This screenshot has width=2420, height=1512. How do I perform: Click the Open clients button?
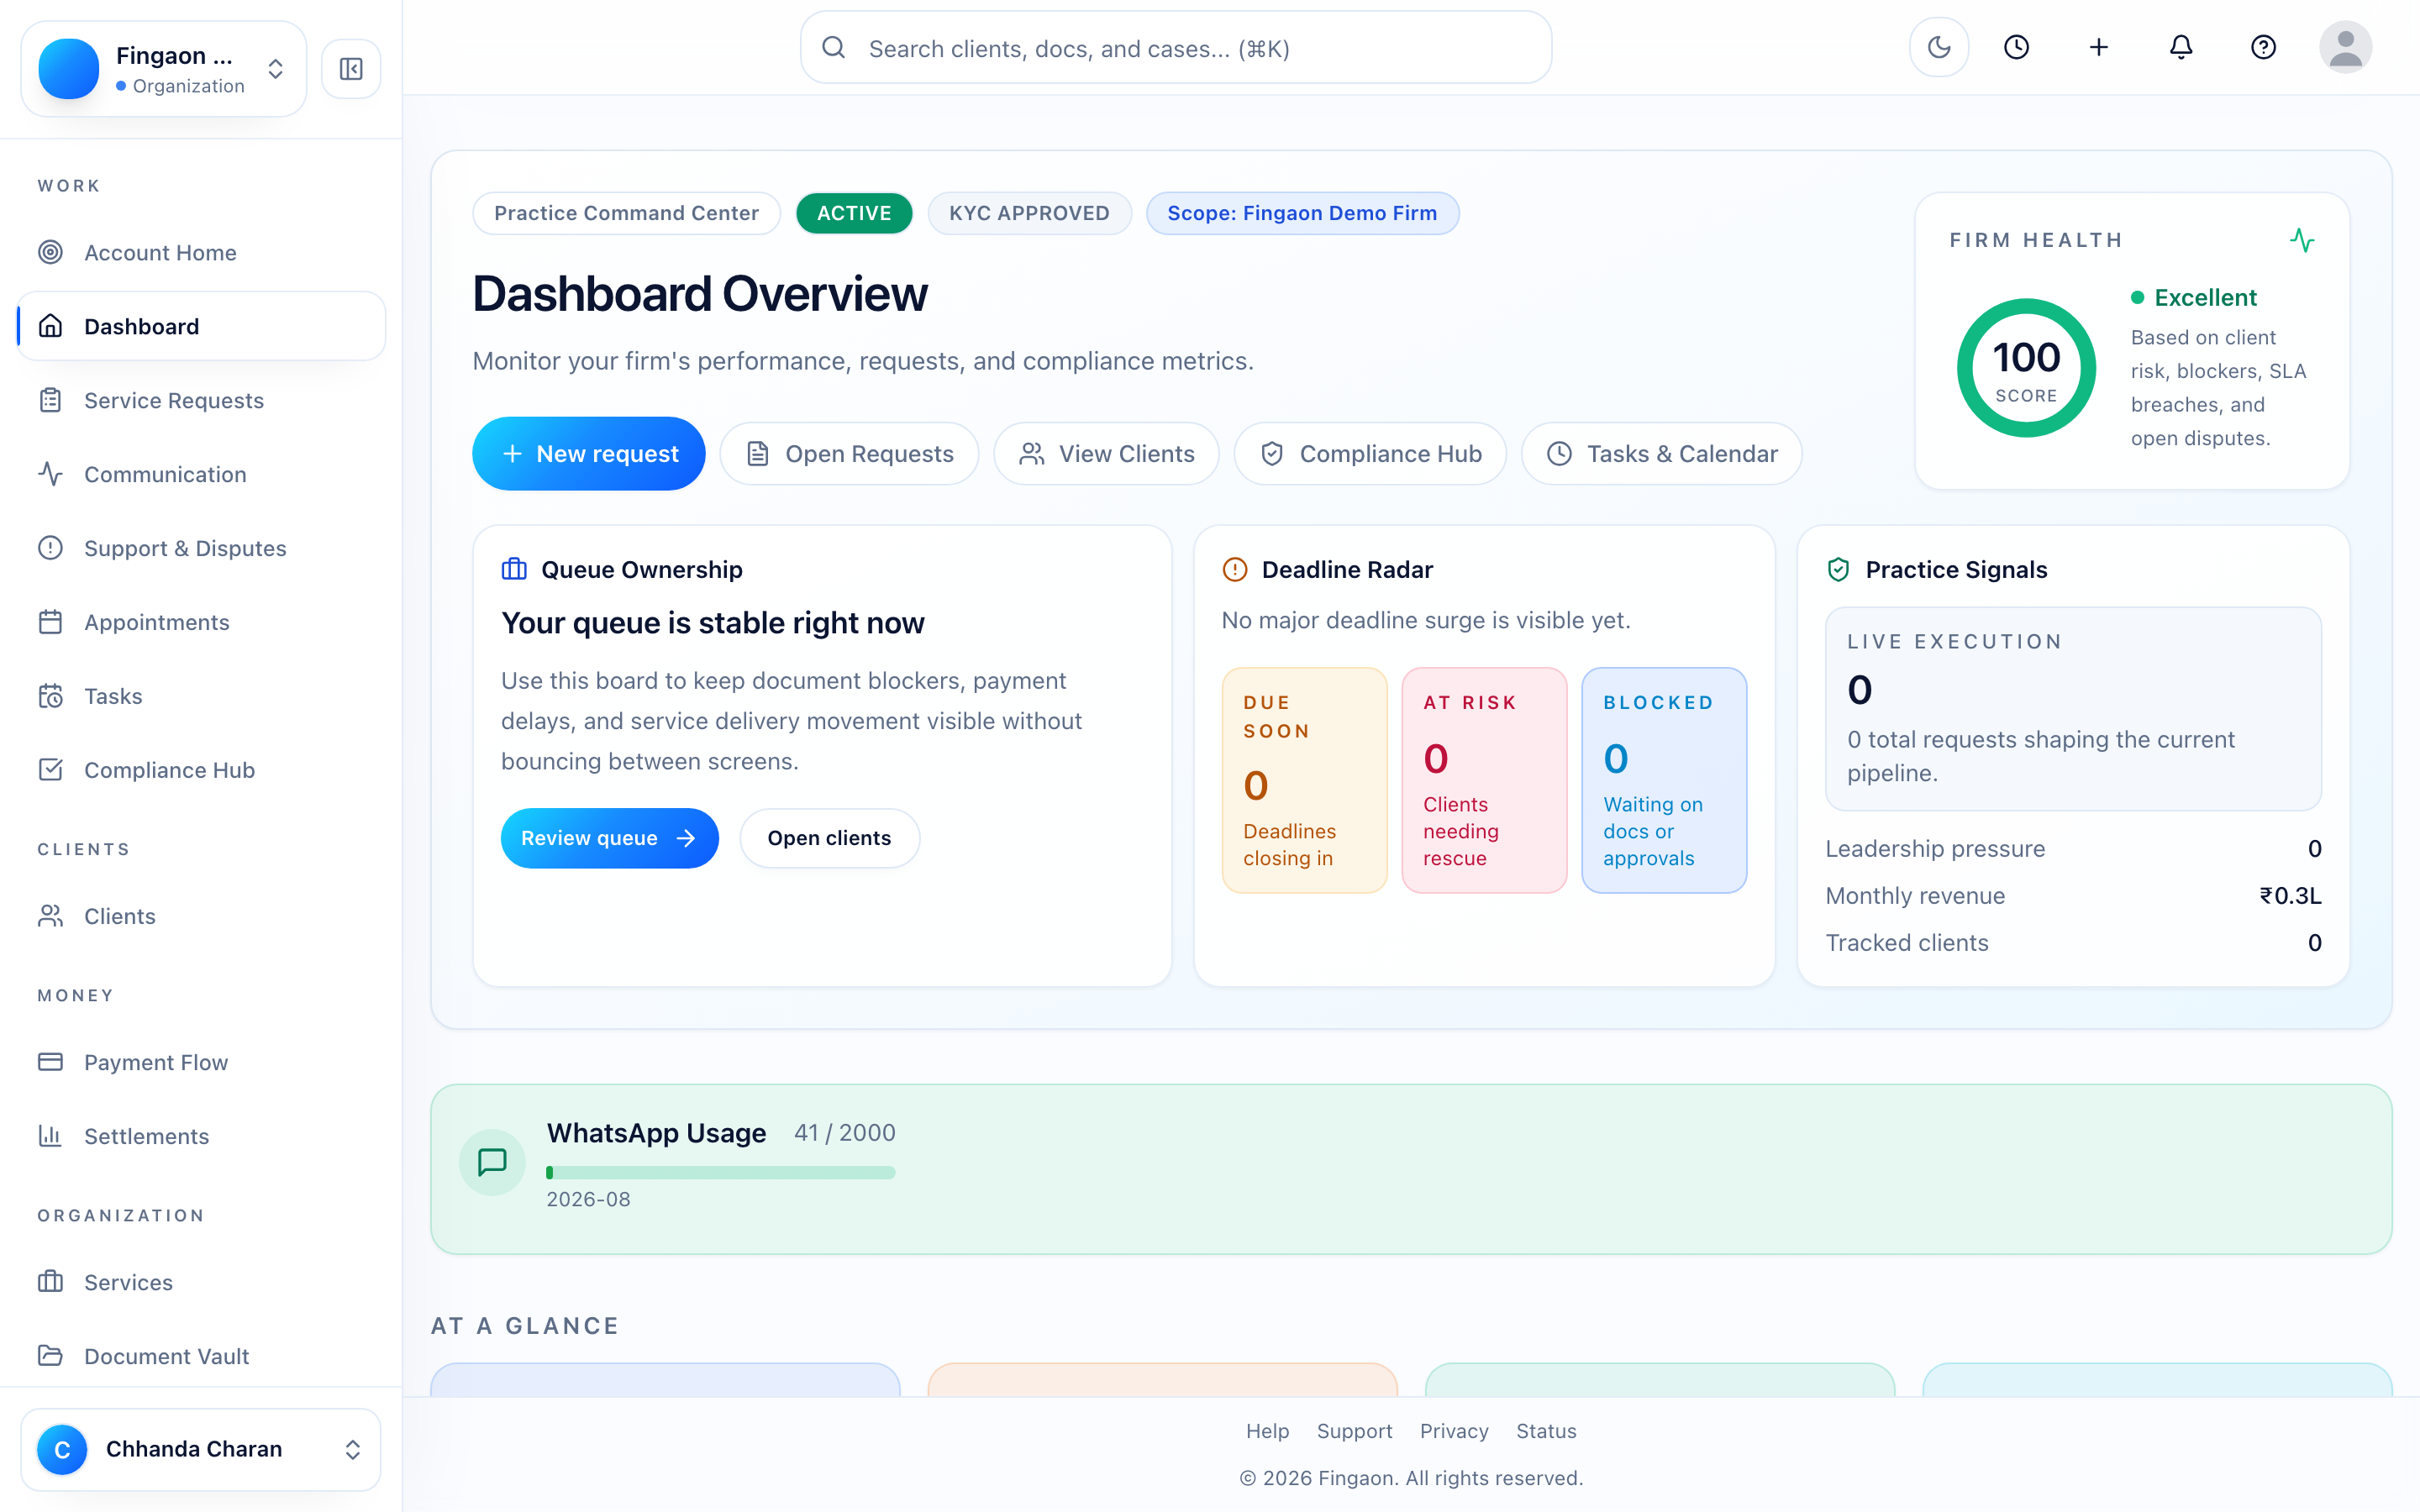point(829,838)
